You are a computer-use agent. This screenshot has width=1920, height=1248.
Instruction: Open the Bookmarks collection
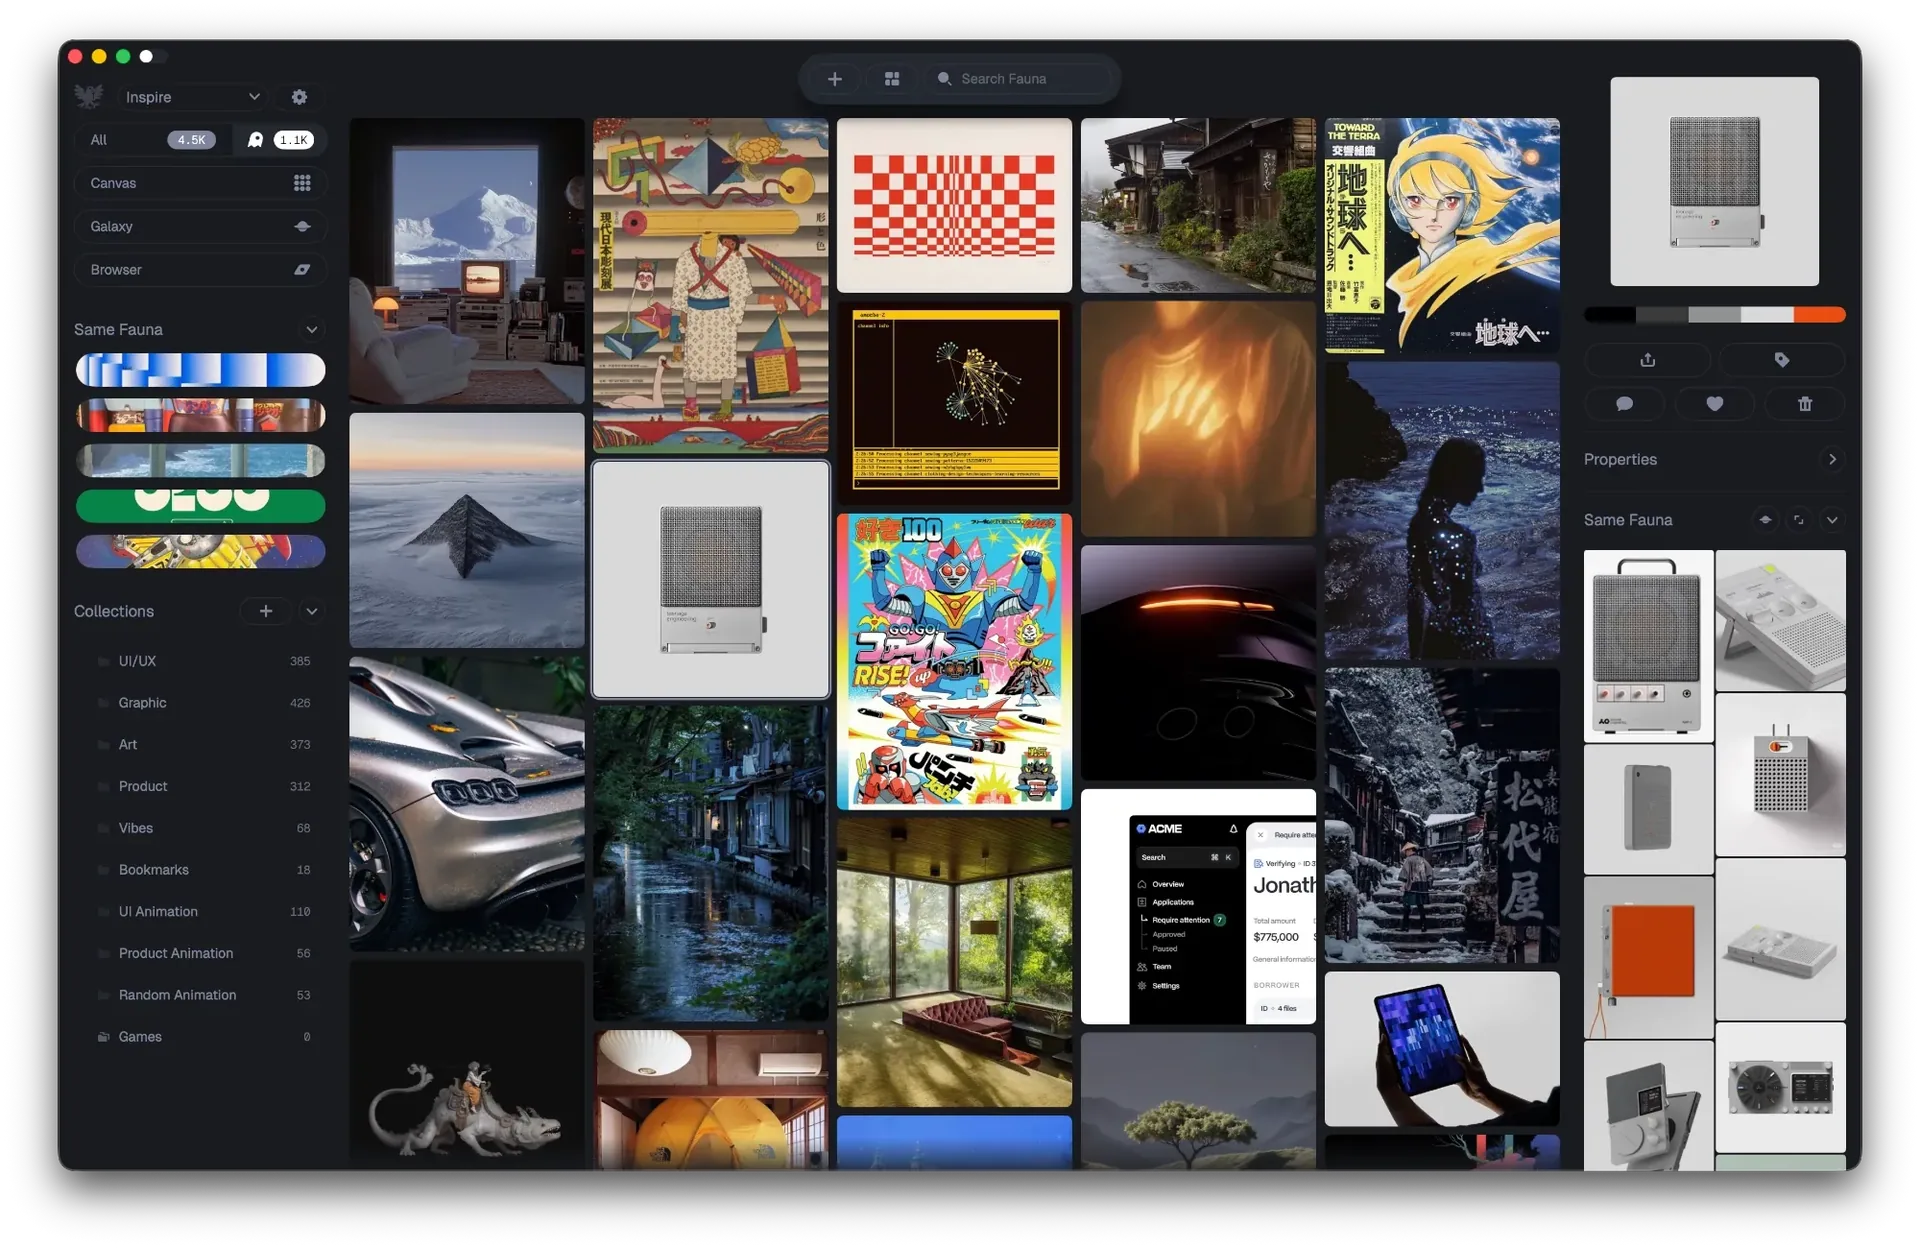pos(200,870)
